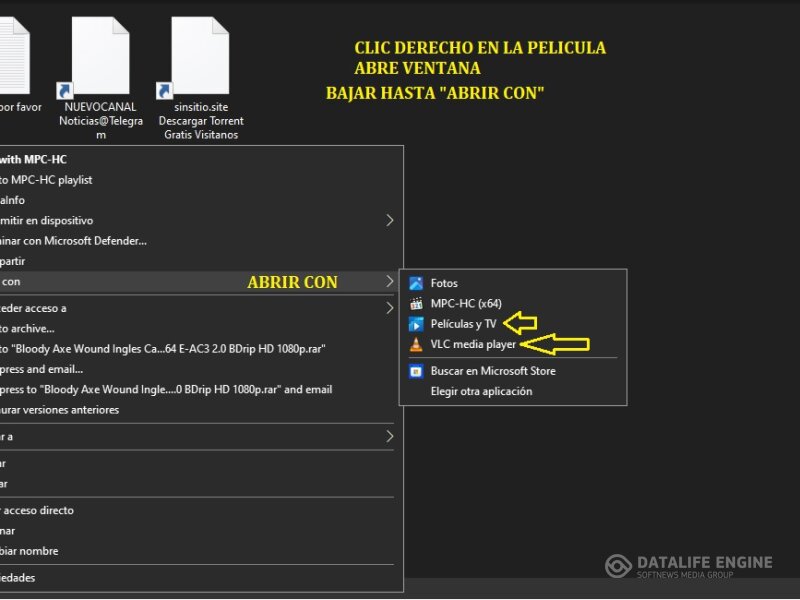Choose 'Add to MPC-HC playlist' entry

(x=45, y=180)
